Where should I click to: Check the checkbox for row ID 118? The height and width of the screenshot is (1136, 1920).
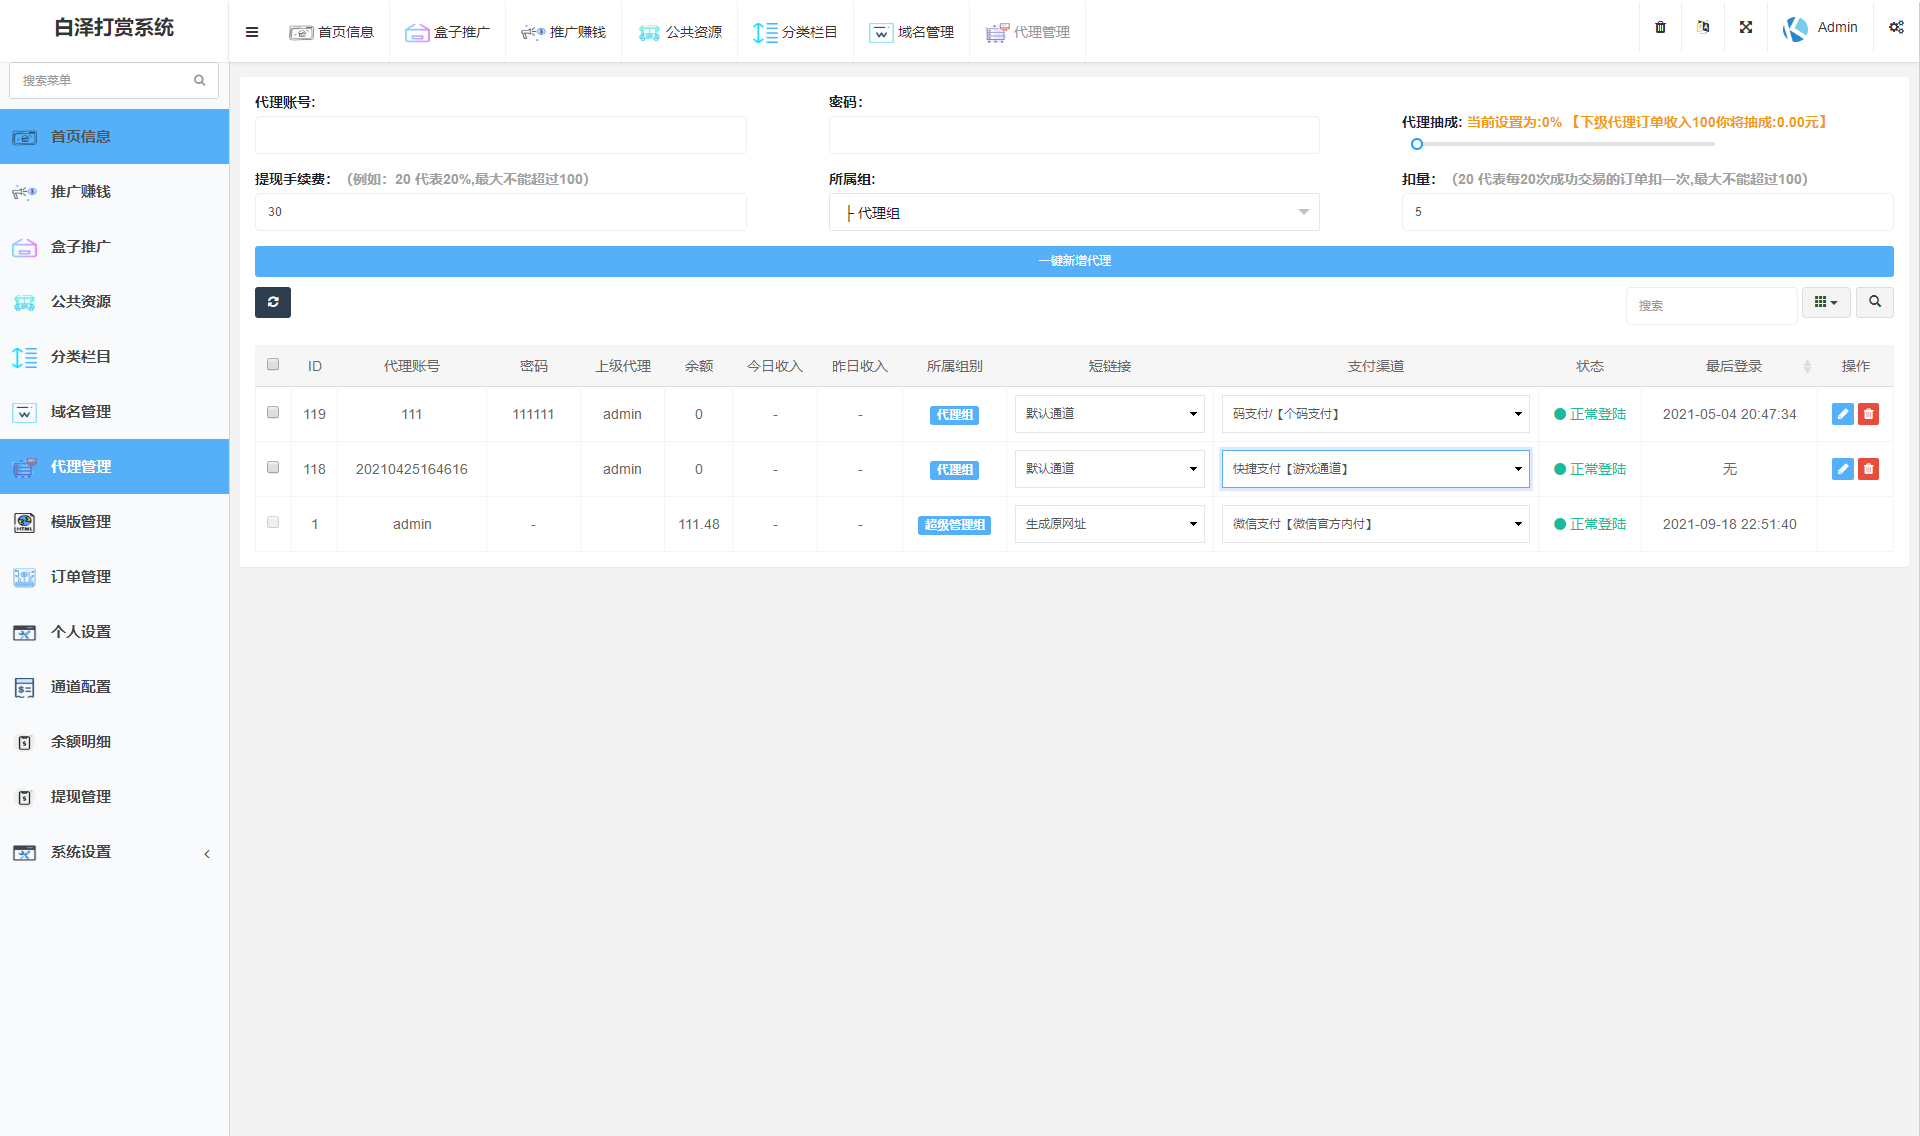273,467
